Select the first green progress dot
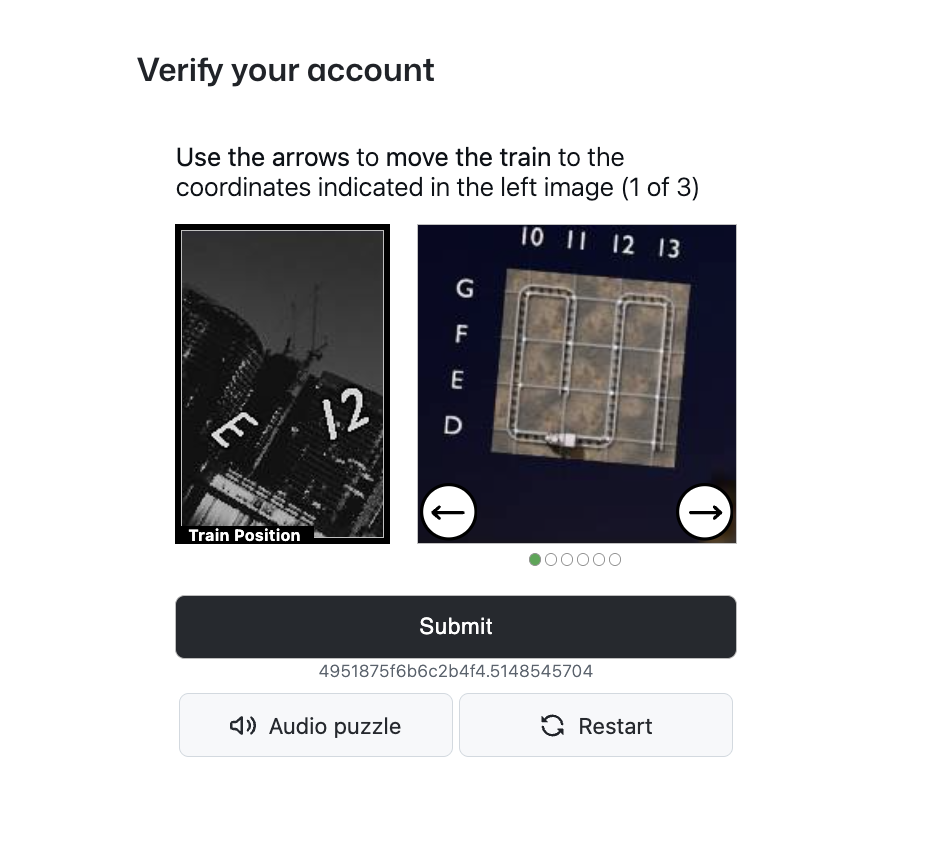950x850 pixels. 535,559
